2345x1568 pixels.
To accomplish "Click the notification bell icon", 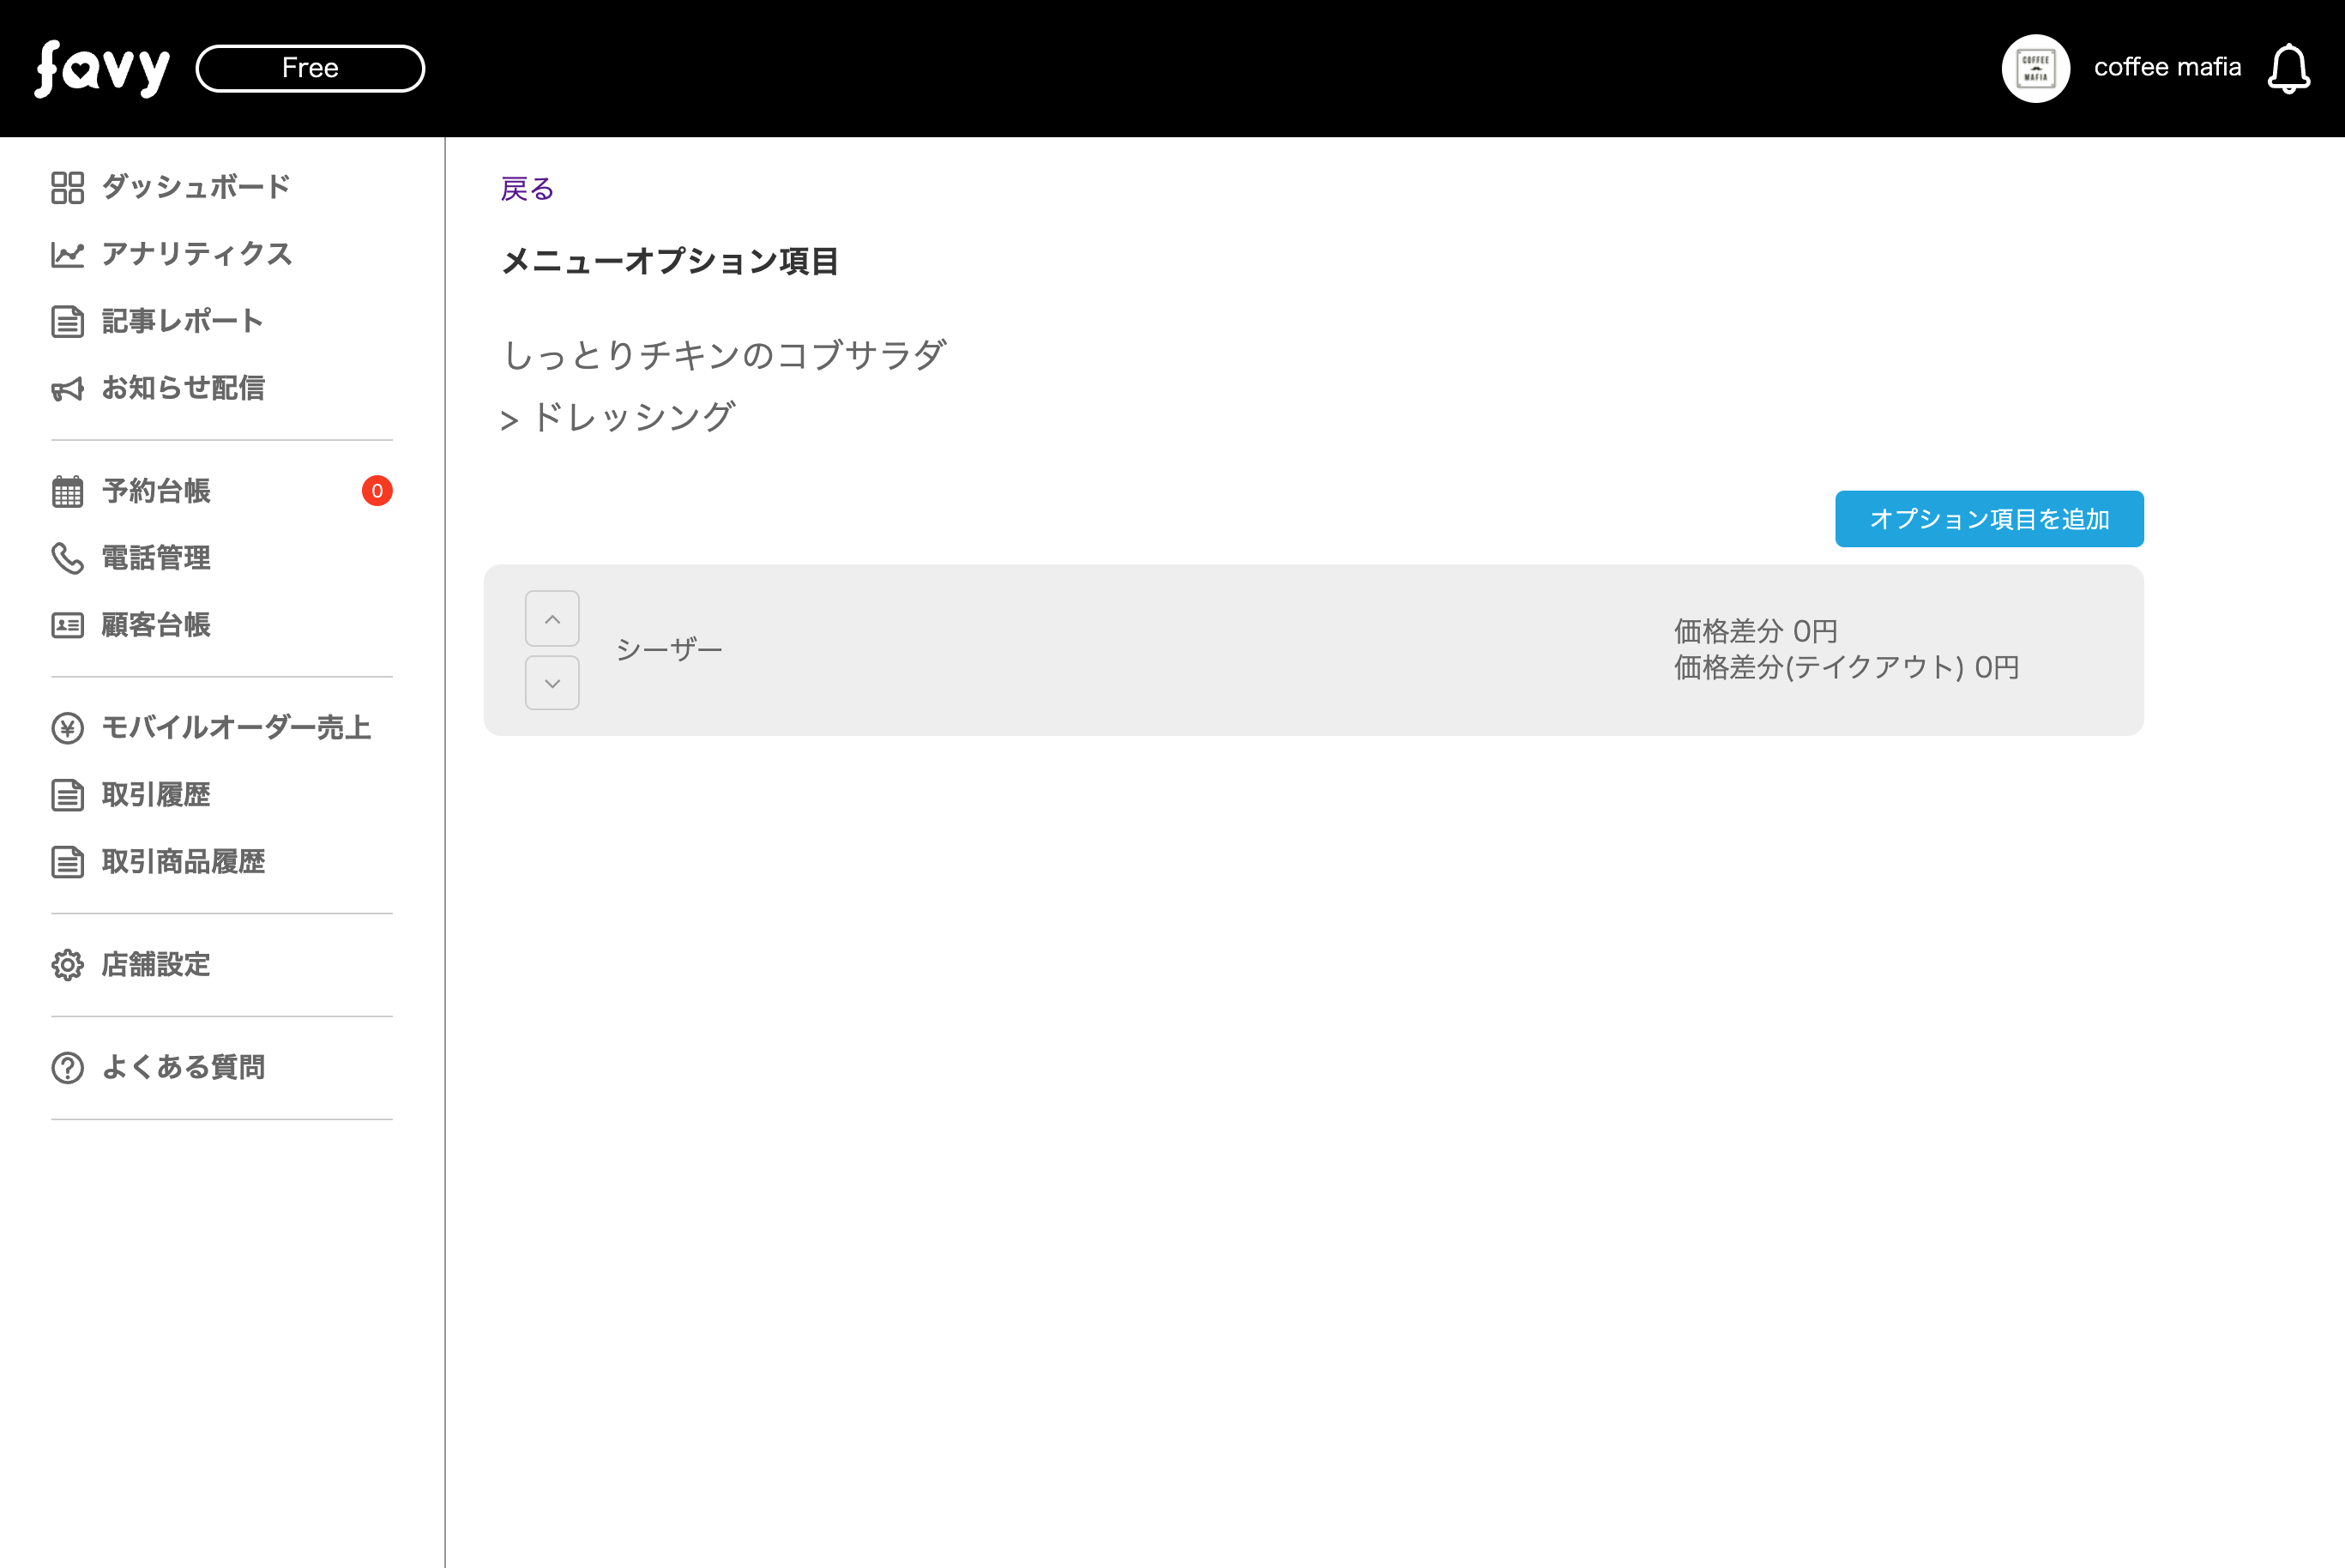I will coord(2288,69).
